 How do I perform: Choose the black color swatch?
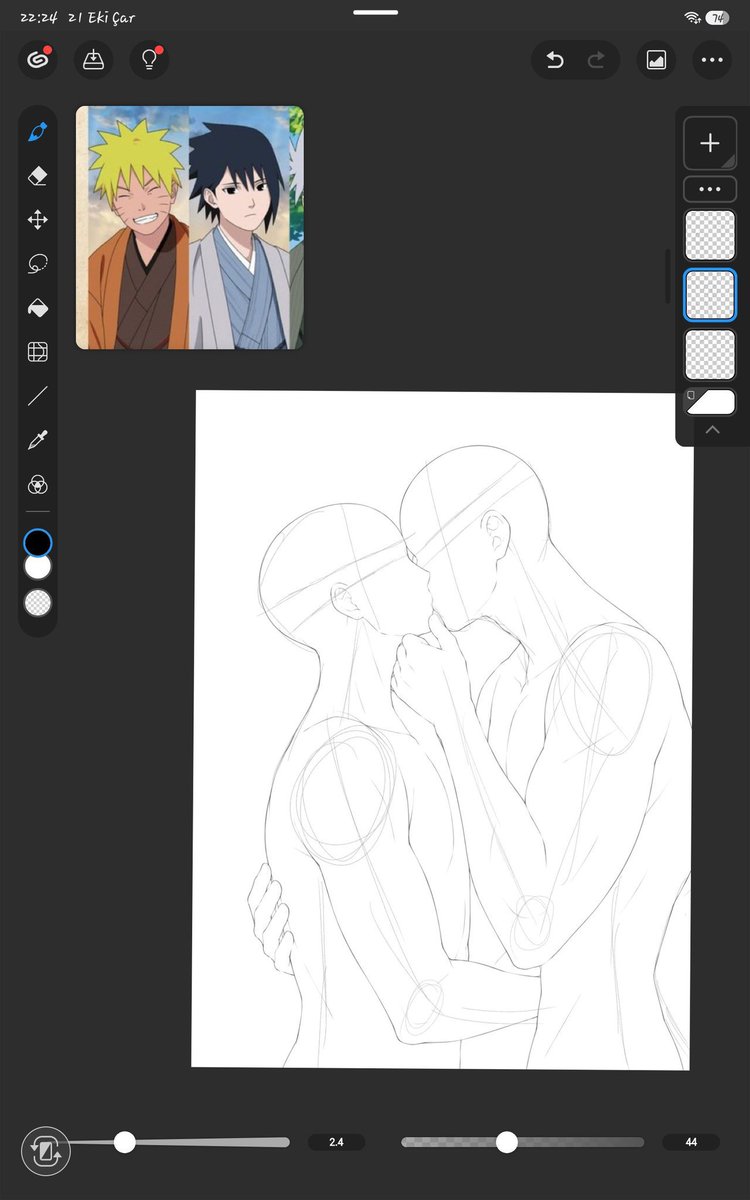38,543
